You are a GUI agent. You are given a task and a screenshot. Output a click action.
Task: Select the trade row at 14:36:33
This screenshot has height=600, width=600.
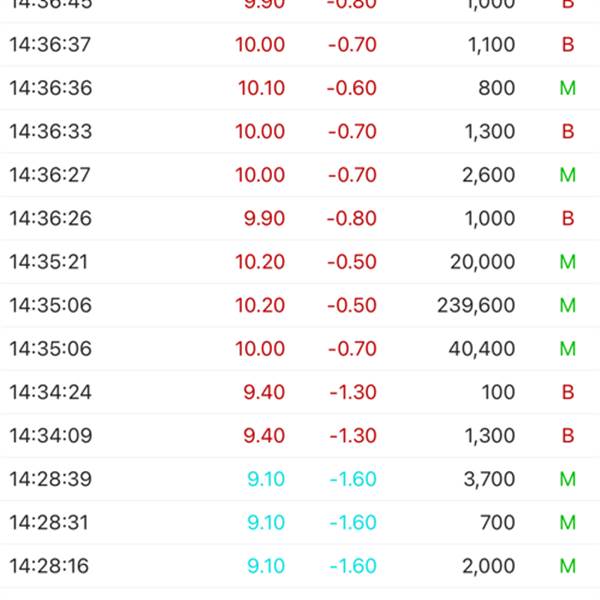(x=300, y=131)
